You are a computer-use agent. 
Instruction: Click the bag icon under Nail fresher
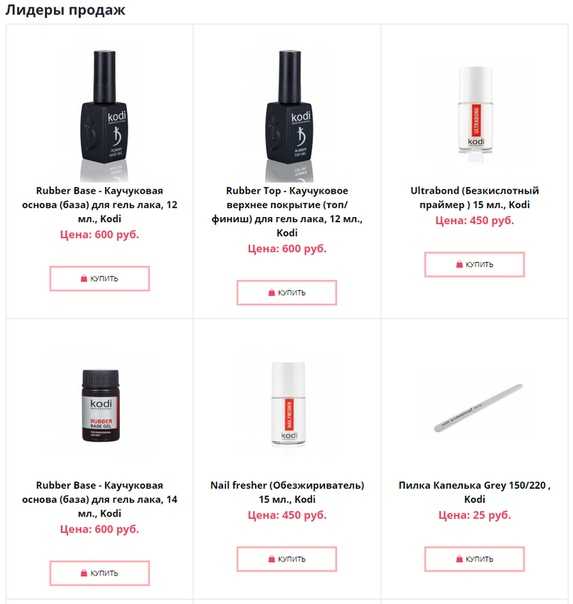click(x=271, y=559)
